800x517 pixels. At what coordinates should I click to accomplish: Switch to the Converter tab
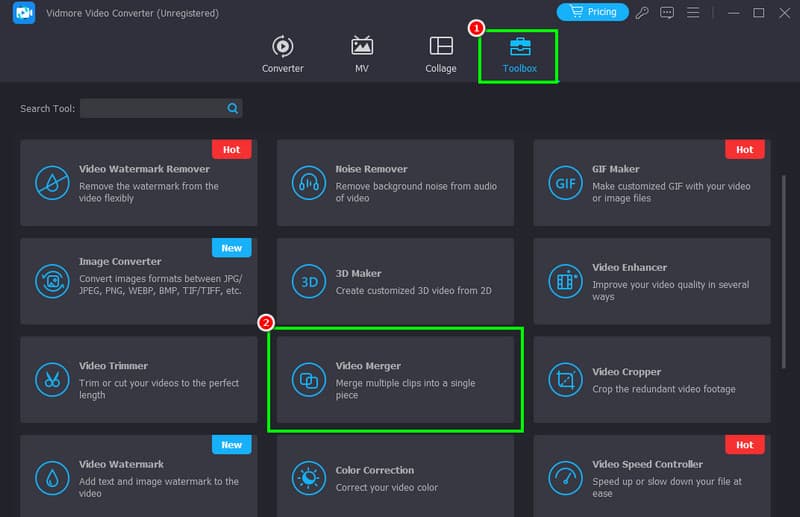coord(283,54)
